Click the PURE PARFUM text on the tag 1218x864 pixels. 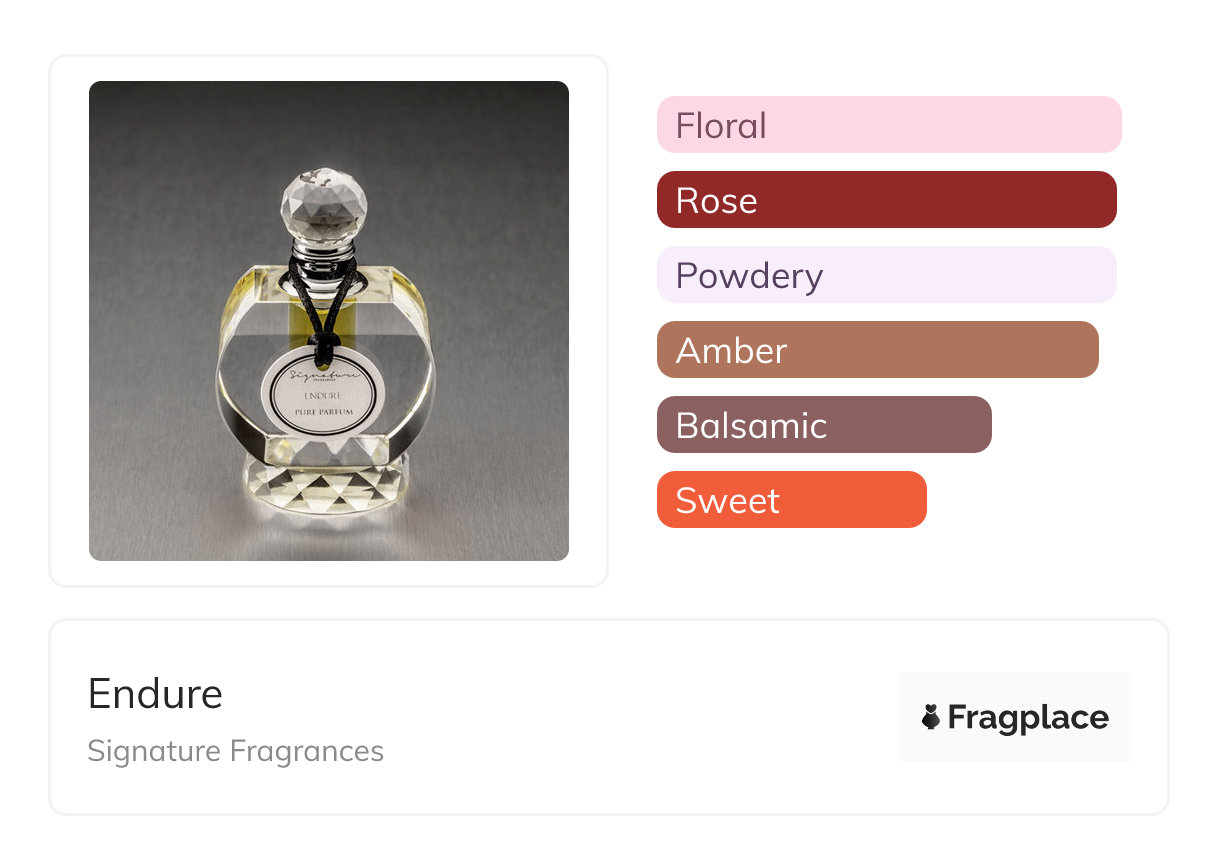323,413
